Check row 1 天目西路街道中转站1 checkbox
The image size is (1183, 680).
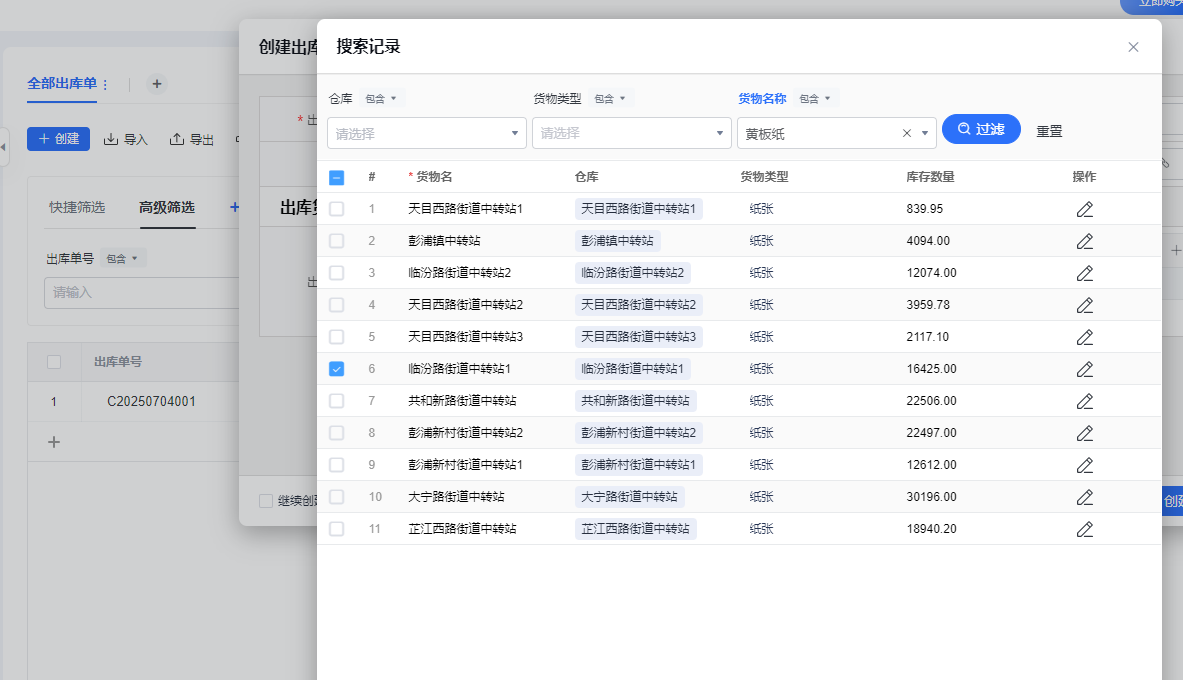(336, 209)
